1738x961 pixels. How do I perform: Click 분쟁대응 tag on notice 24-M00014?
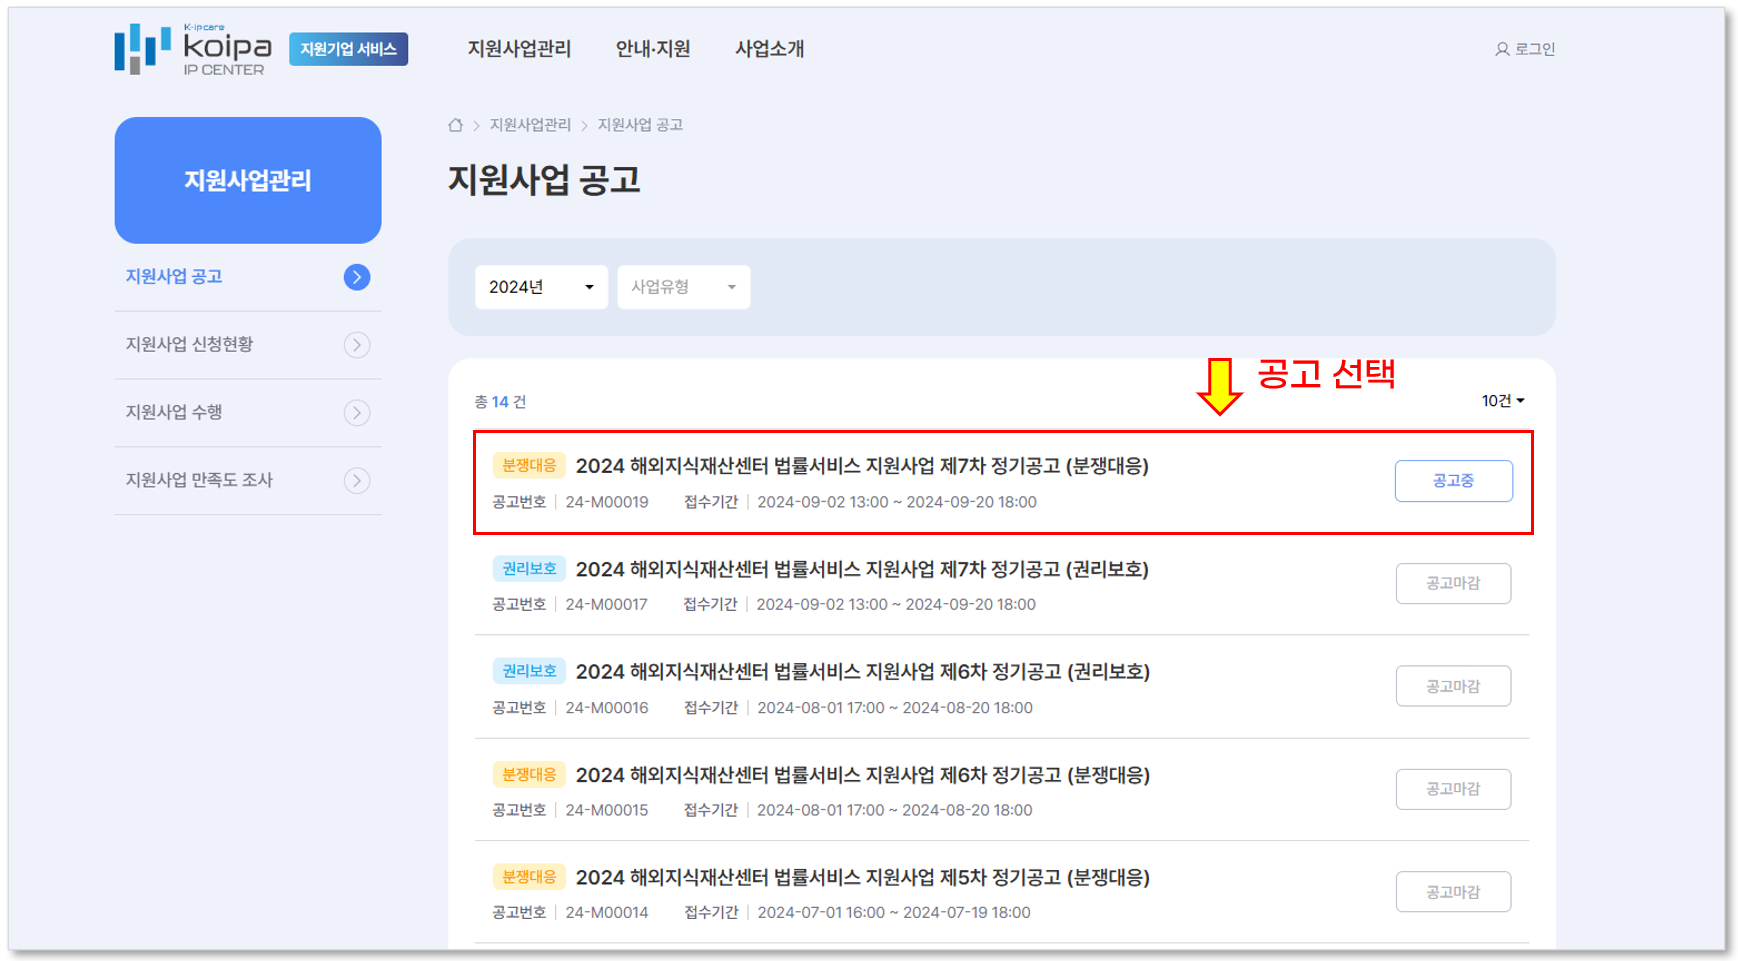coord(529,878)
